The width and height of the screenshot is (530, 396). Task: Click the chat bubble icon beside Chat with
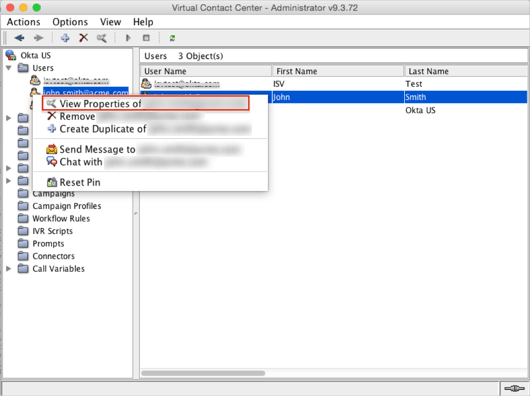pos(51,162)
